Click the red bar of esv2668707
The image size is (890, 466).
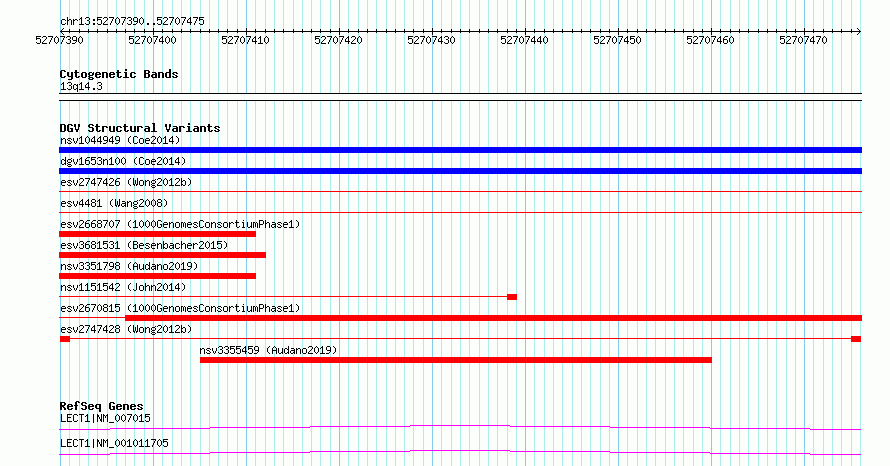(157, 234)
